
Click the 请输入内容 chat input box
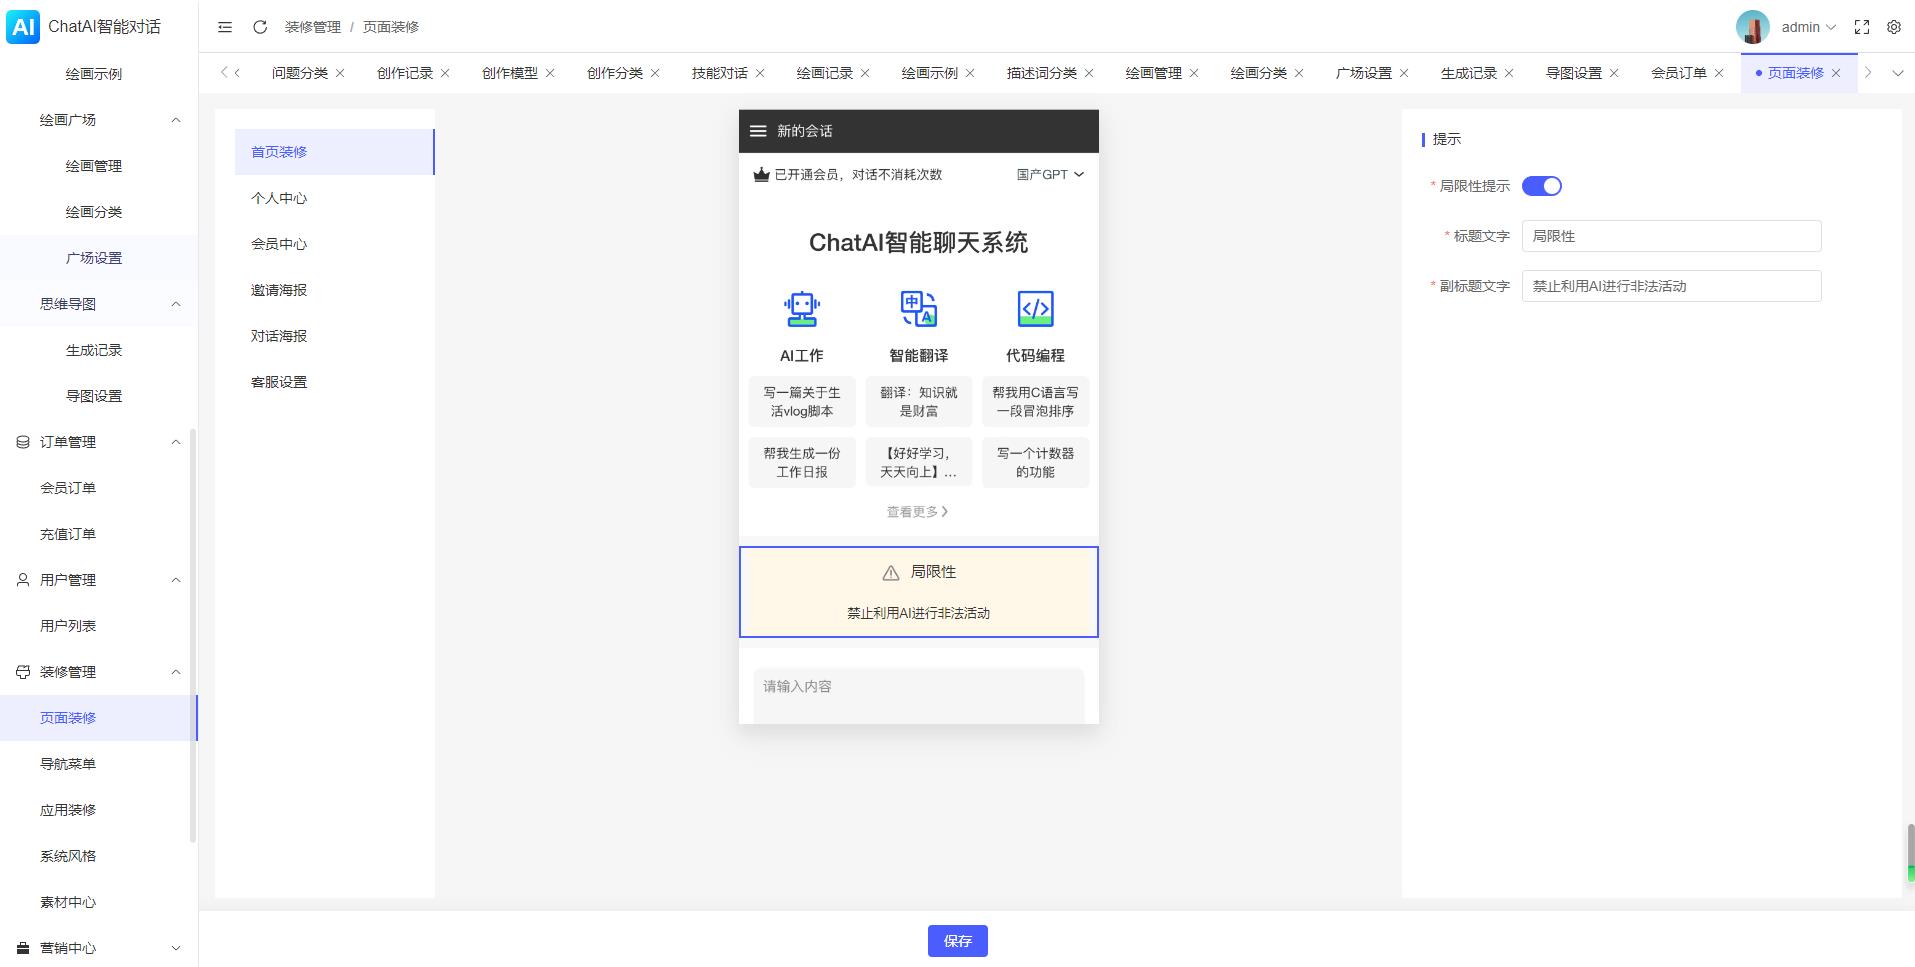click(918, 695)
